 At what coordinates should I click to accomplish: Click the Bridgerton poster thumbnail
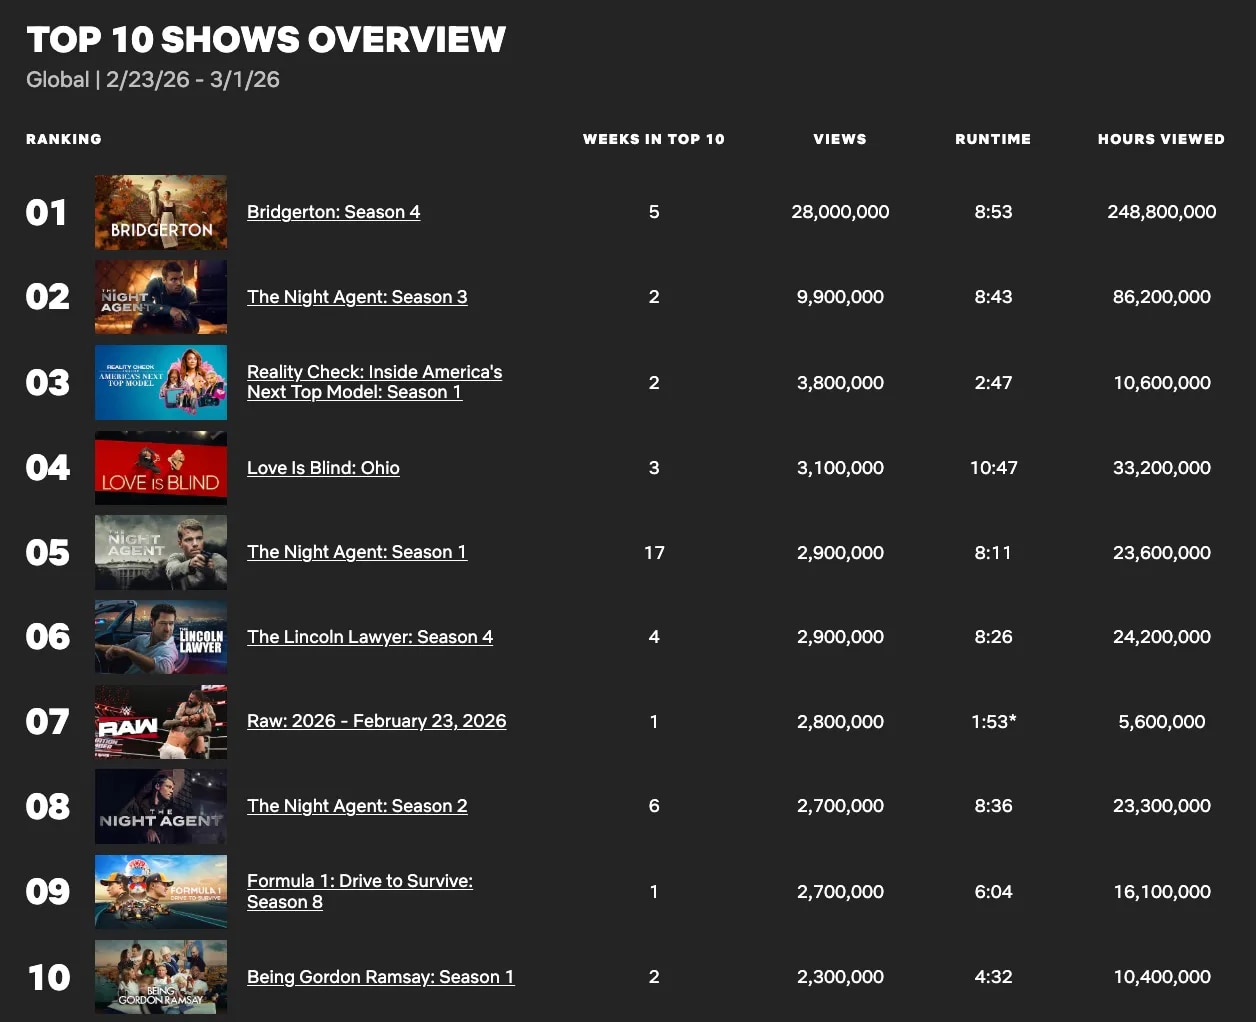(x=161, y=213)
